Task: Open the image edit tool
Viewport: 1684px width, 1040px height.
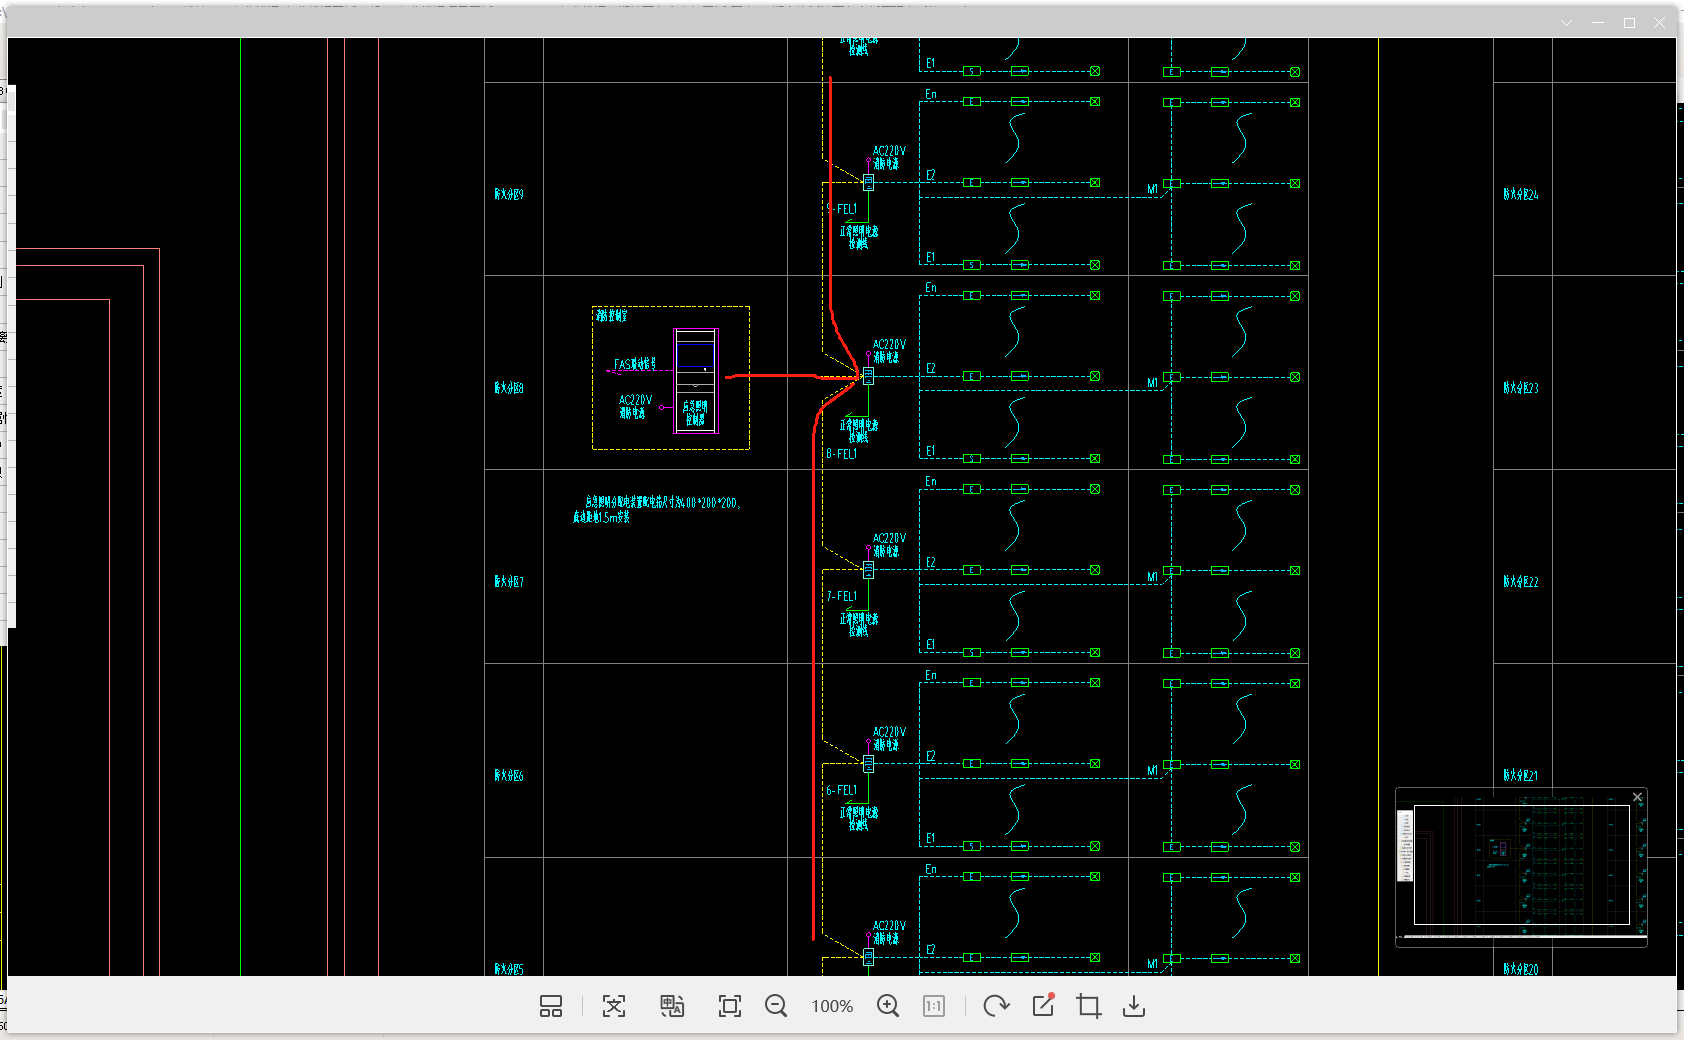Action: 1043,1005
